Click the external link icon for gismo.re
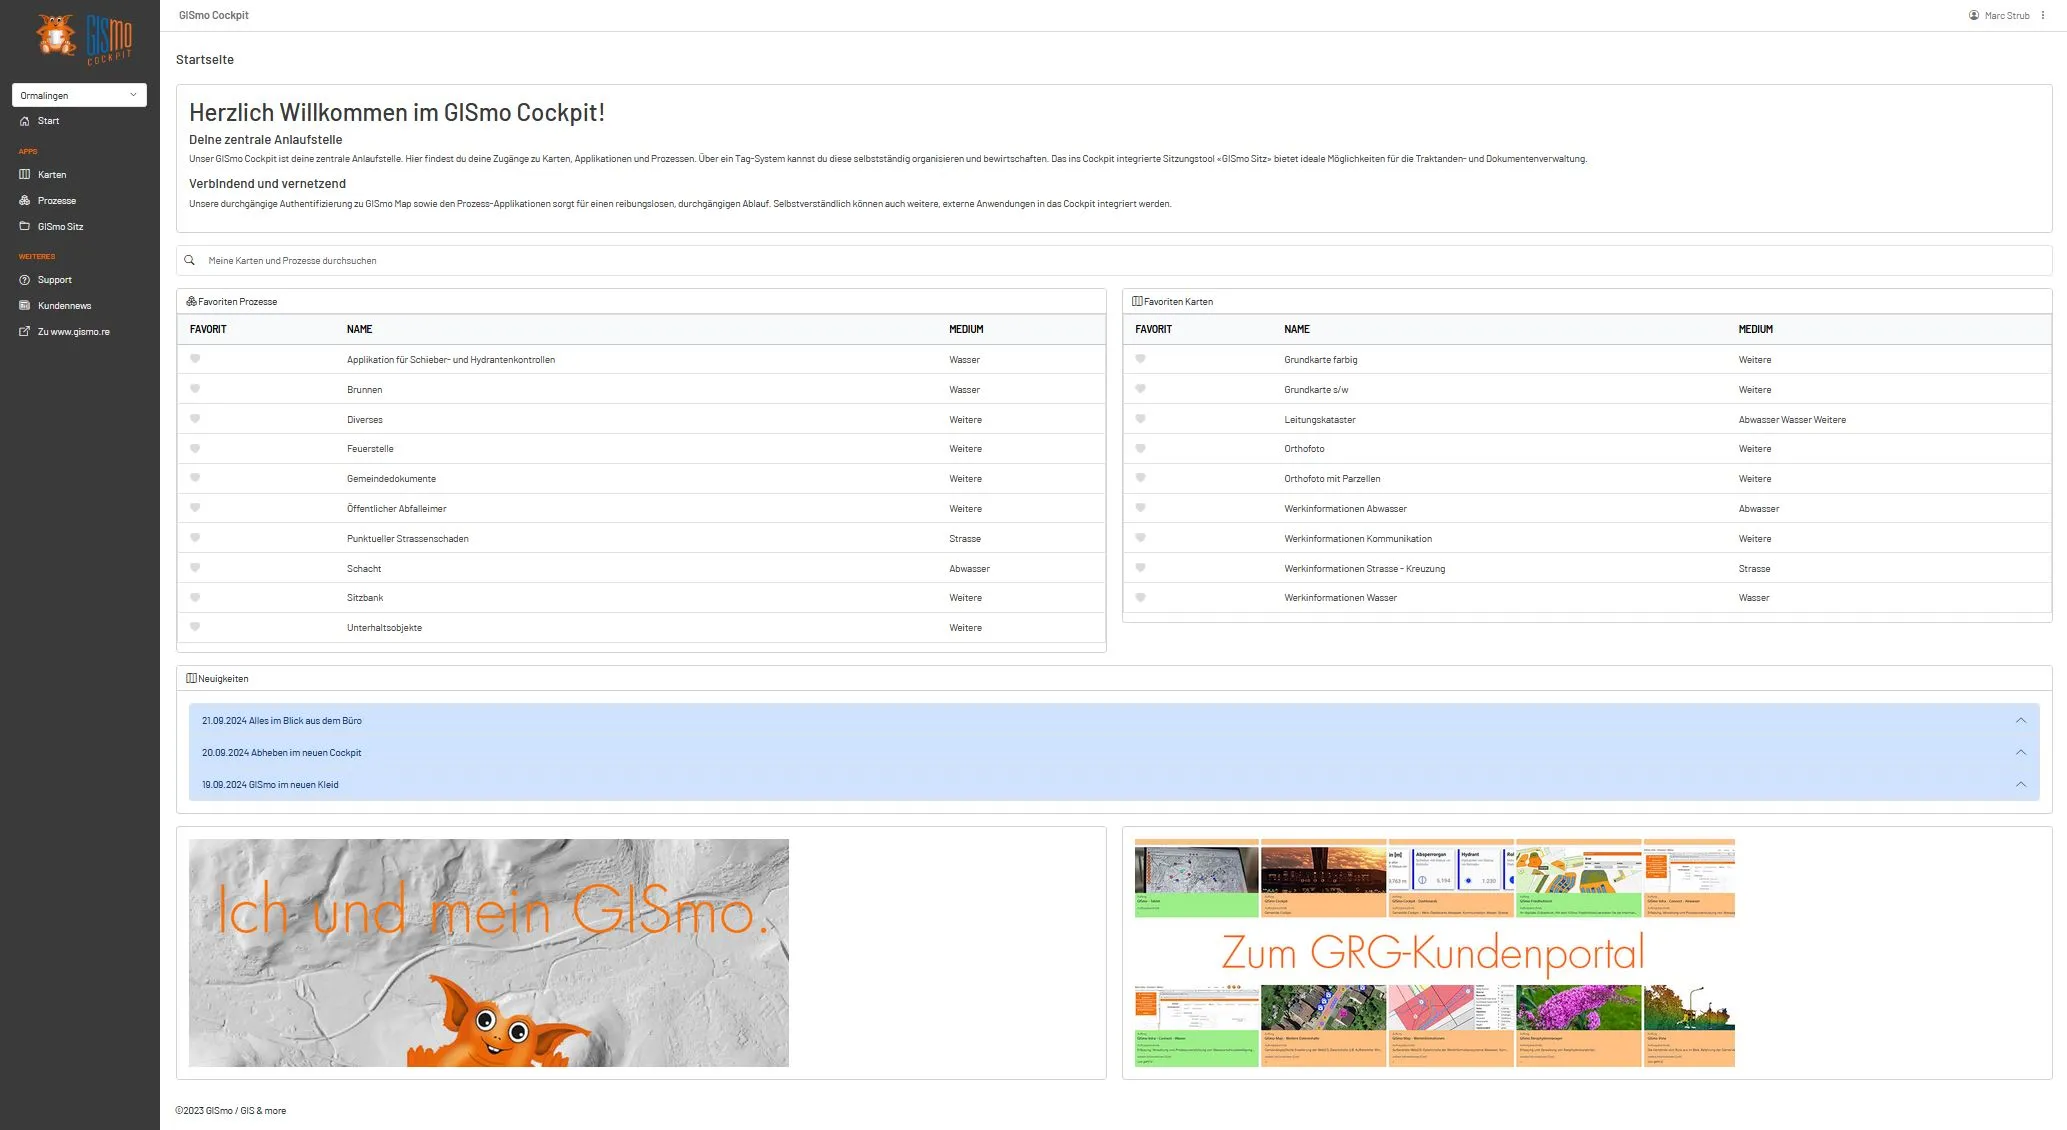The height and width of the screenshot is (1130, 2067). 25,332
